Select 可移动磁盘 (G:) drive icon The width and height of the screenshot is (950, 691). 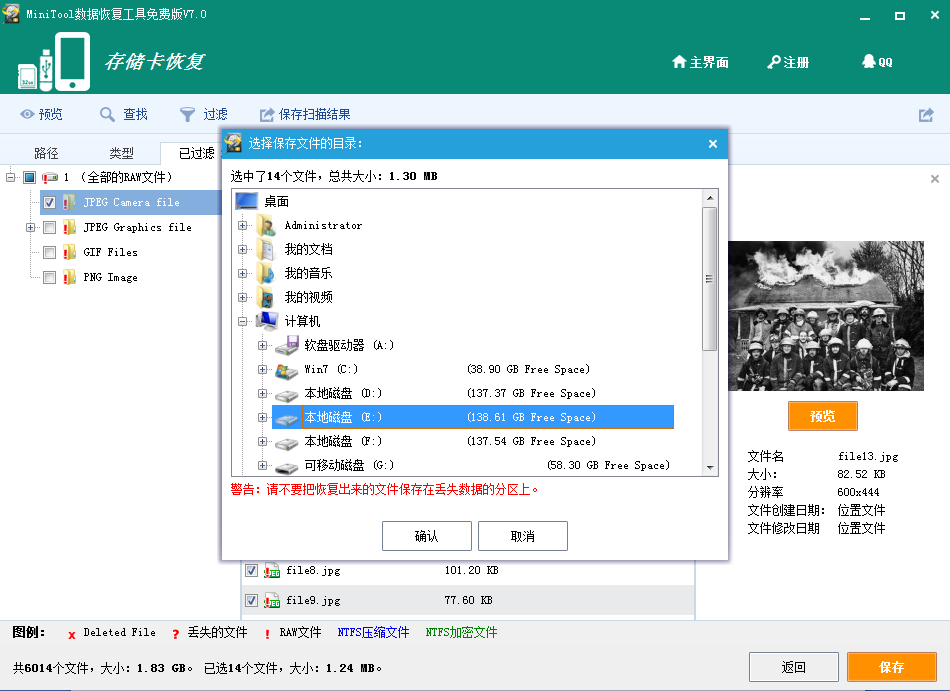(286, 466)
